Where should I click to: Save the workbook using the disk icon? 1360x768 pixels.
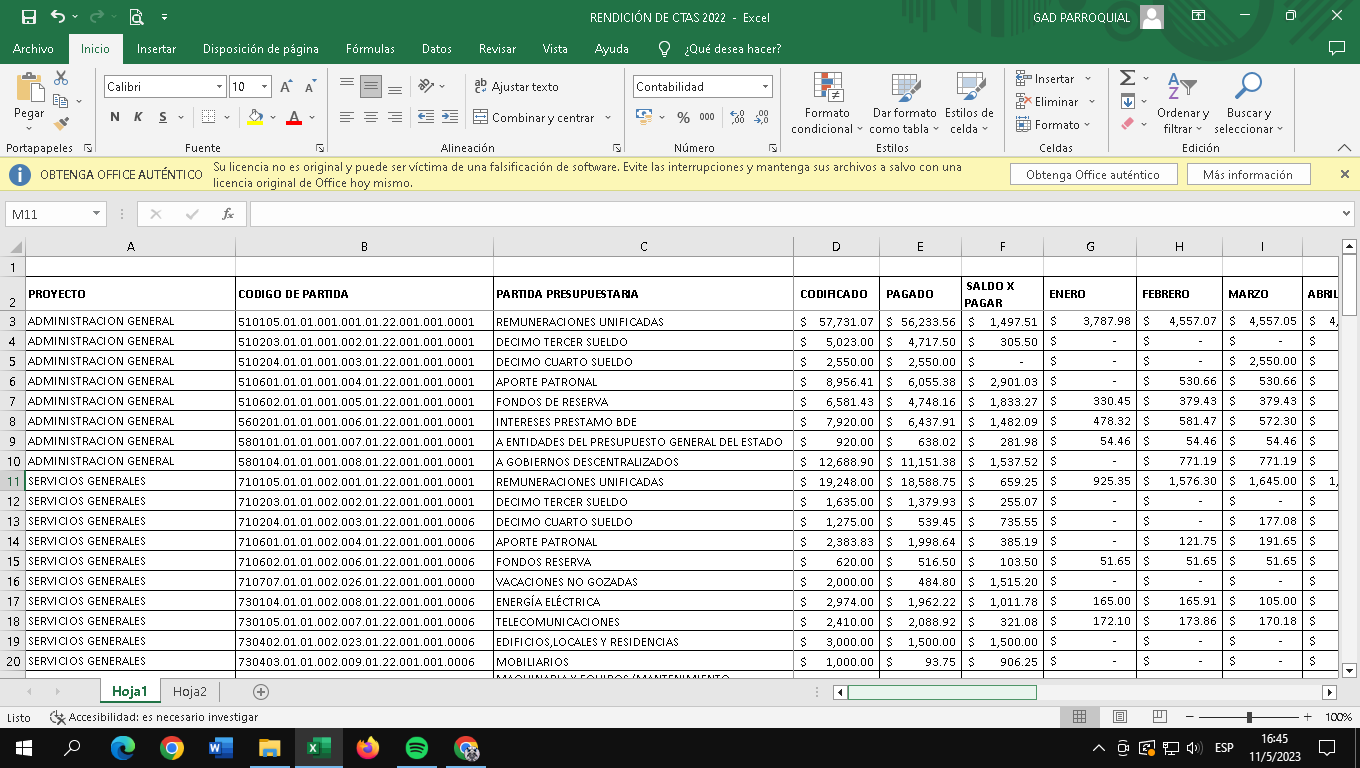[28, 17]
